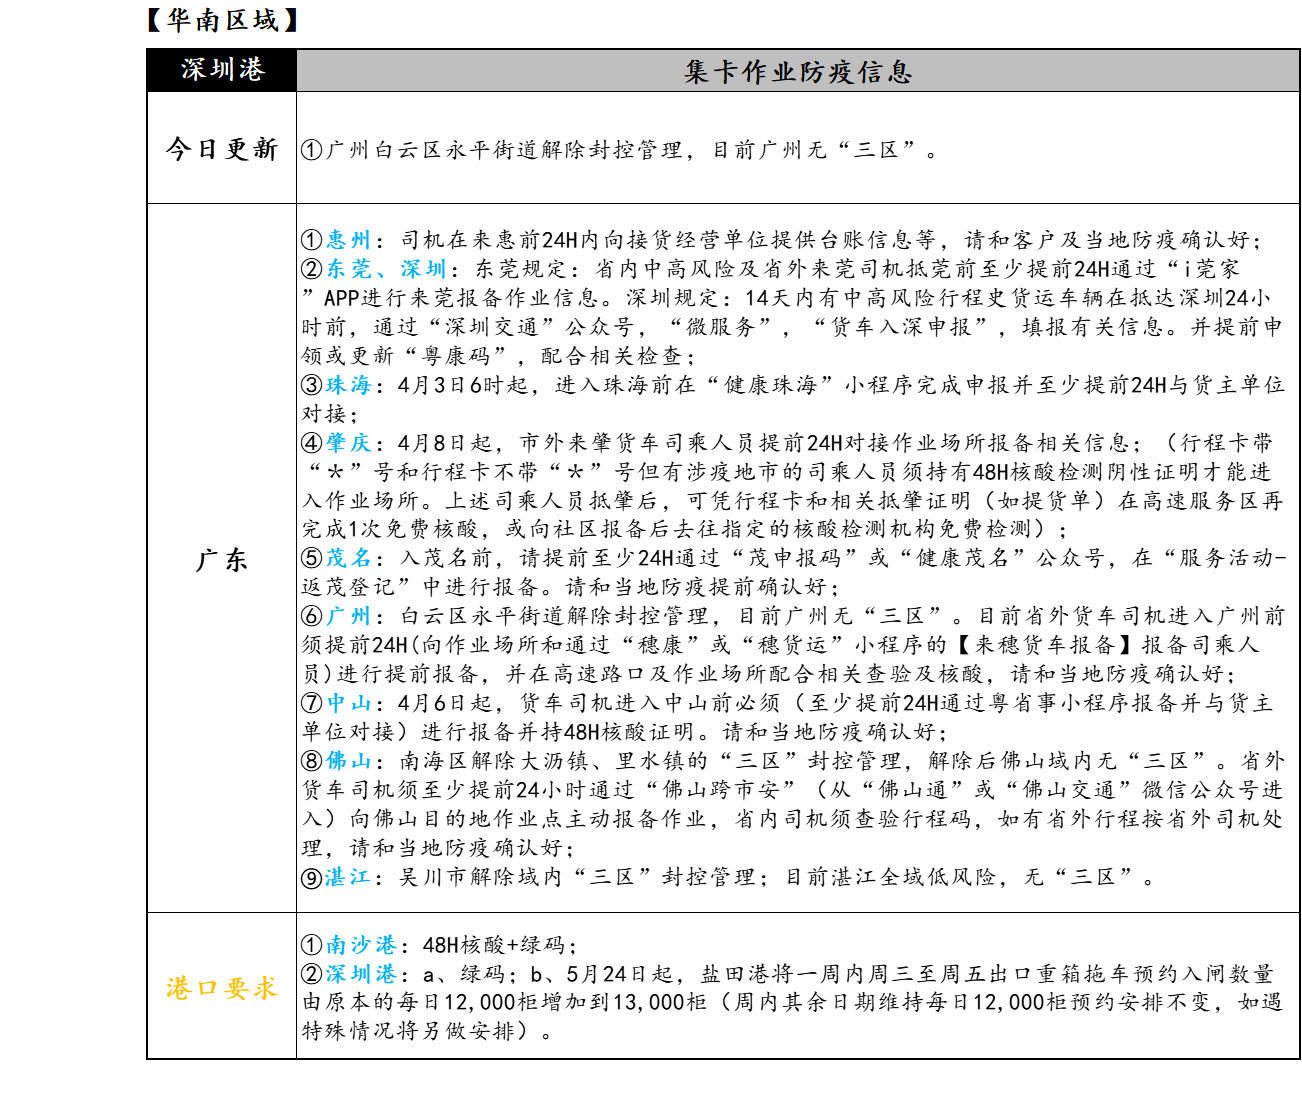The height and width of the screenshot is (1096, 1302).
Task: Click the text 4月6日起 in the 中山 item
Action: click(446, 703)
